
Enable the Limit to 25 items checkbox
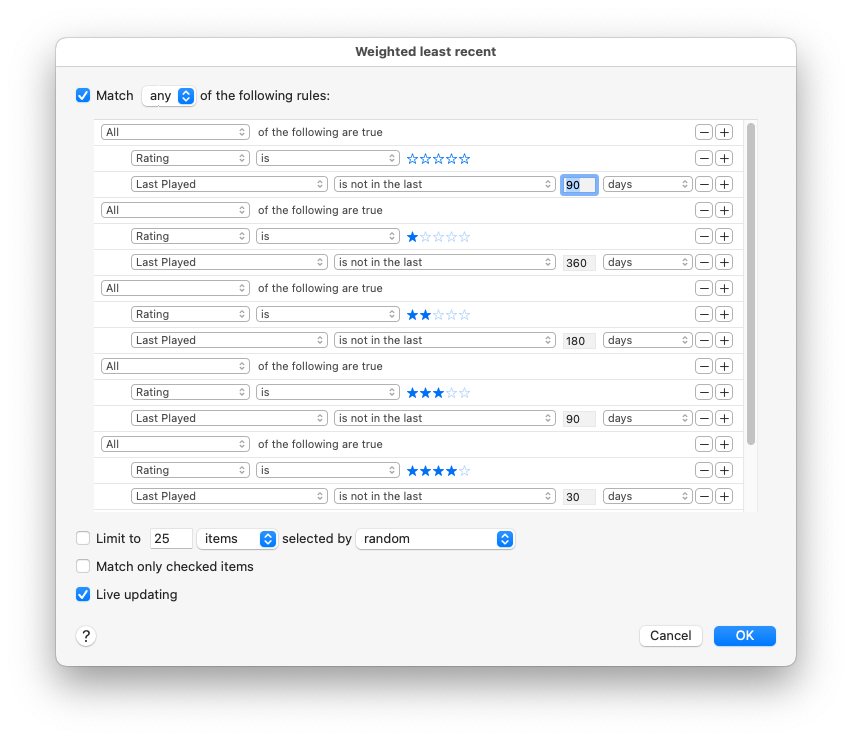click(83, 538)
